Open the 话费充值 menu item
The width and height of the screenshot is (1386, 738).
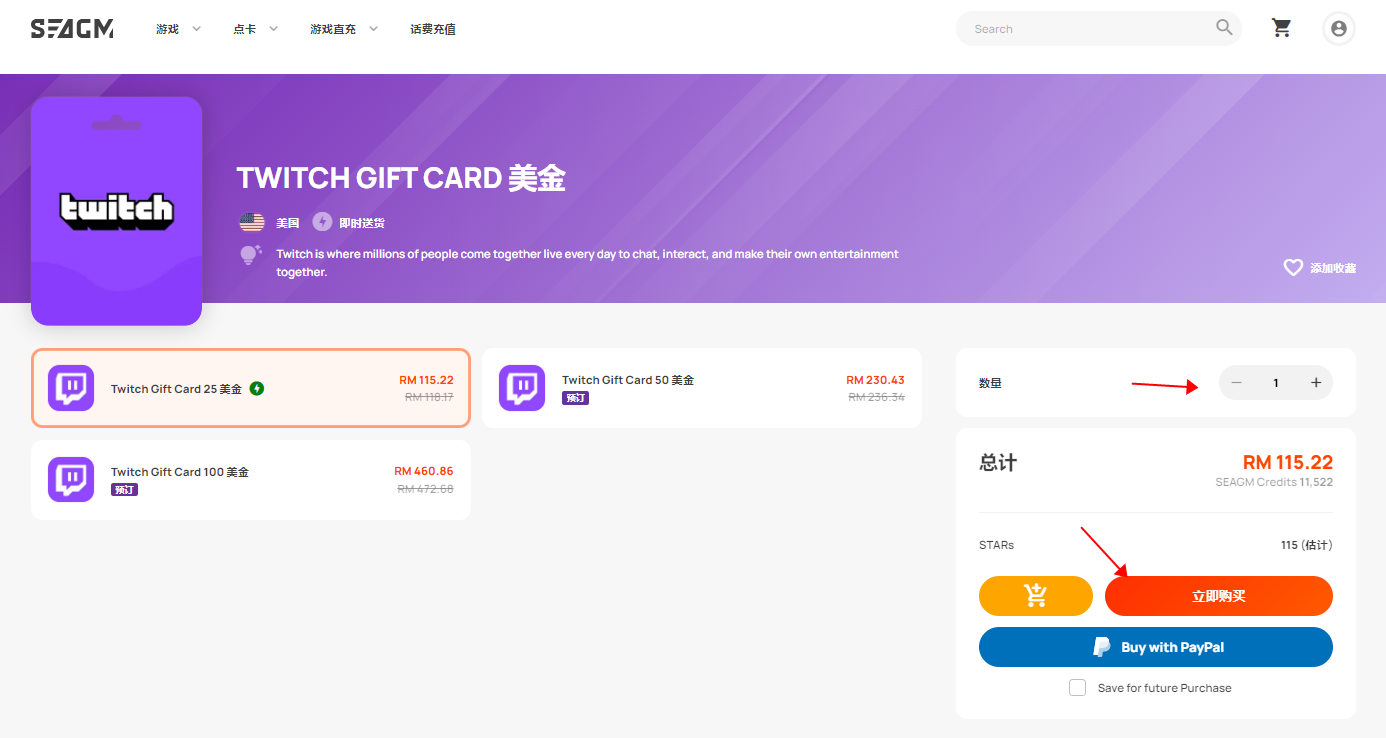[x=433, y=29]
